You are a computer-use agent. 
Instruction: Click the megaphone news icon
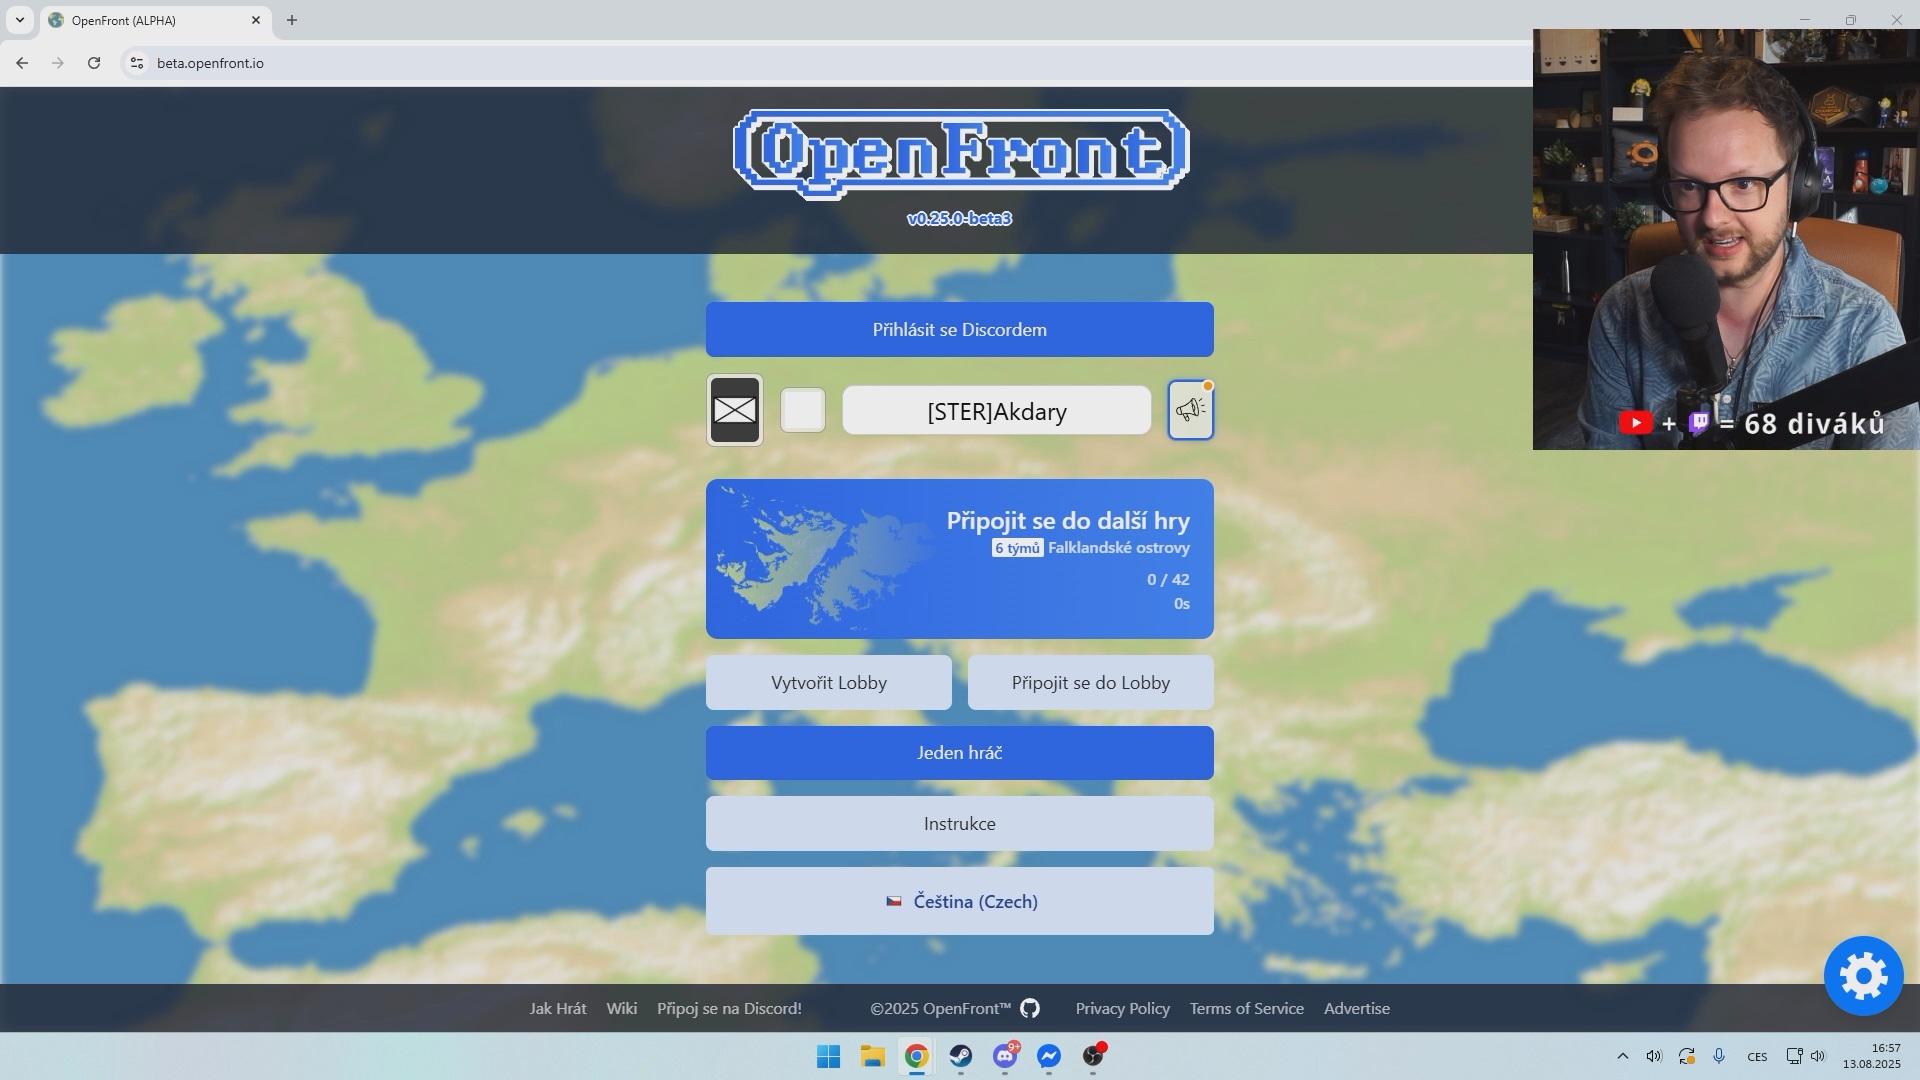1190,410
